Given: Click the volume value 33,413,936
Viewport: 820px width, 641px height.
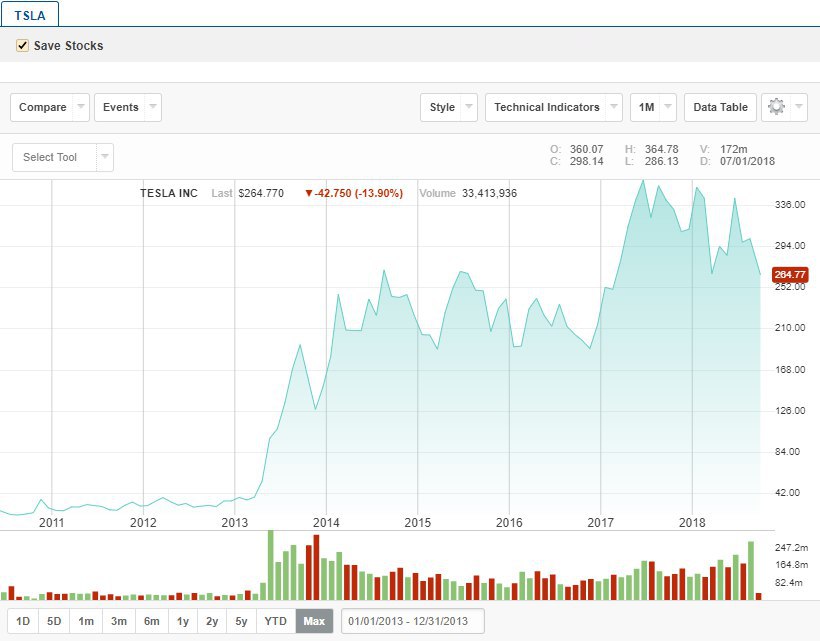Looking at the screenshot, I should (x=489, y=193).
